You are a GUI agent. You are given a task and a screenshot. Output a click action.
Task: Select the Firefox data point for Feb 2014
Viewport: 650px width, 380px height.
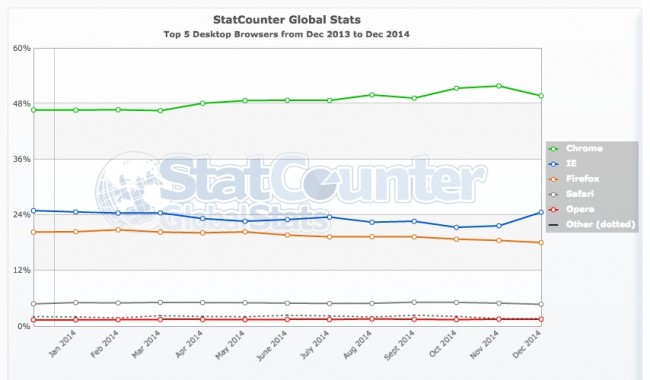118,230
